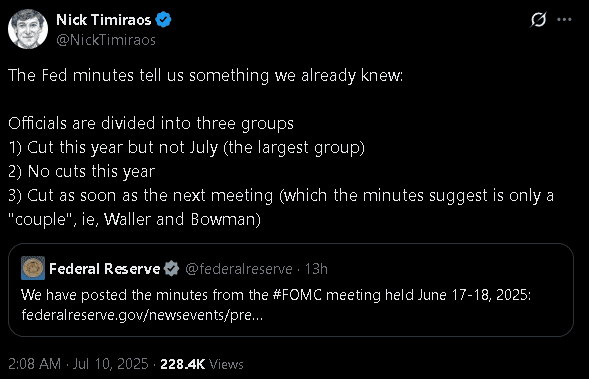Open the three-dot more options menu
The height and width of the screenshot is (379, 589).
tap(564, 20)
